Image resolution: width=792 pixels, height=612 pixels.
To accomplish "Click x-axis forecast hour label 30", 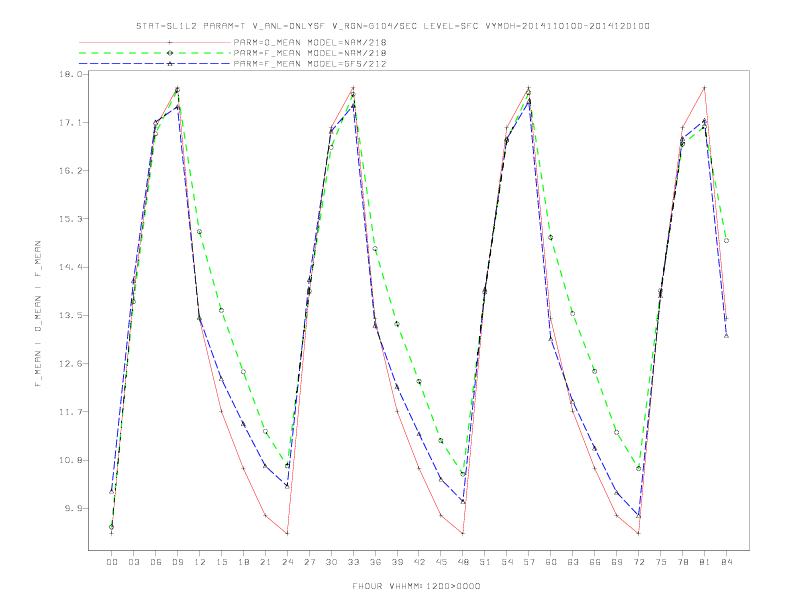I will (331, 562).
